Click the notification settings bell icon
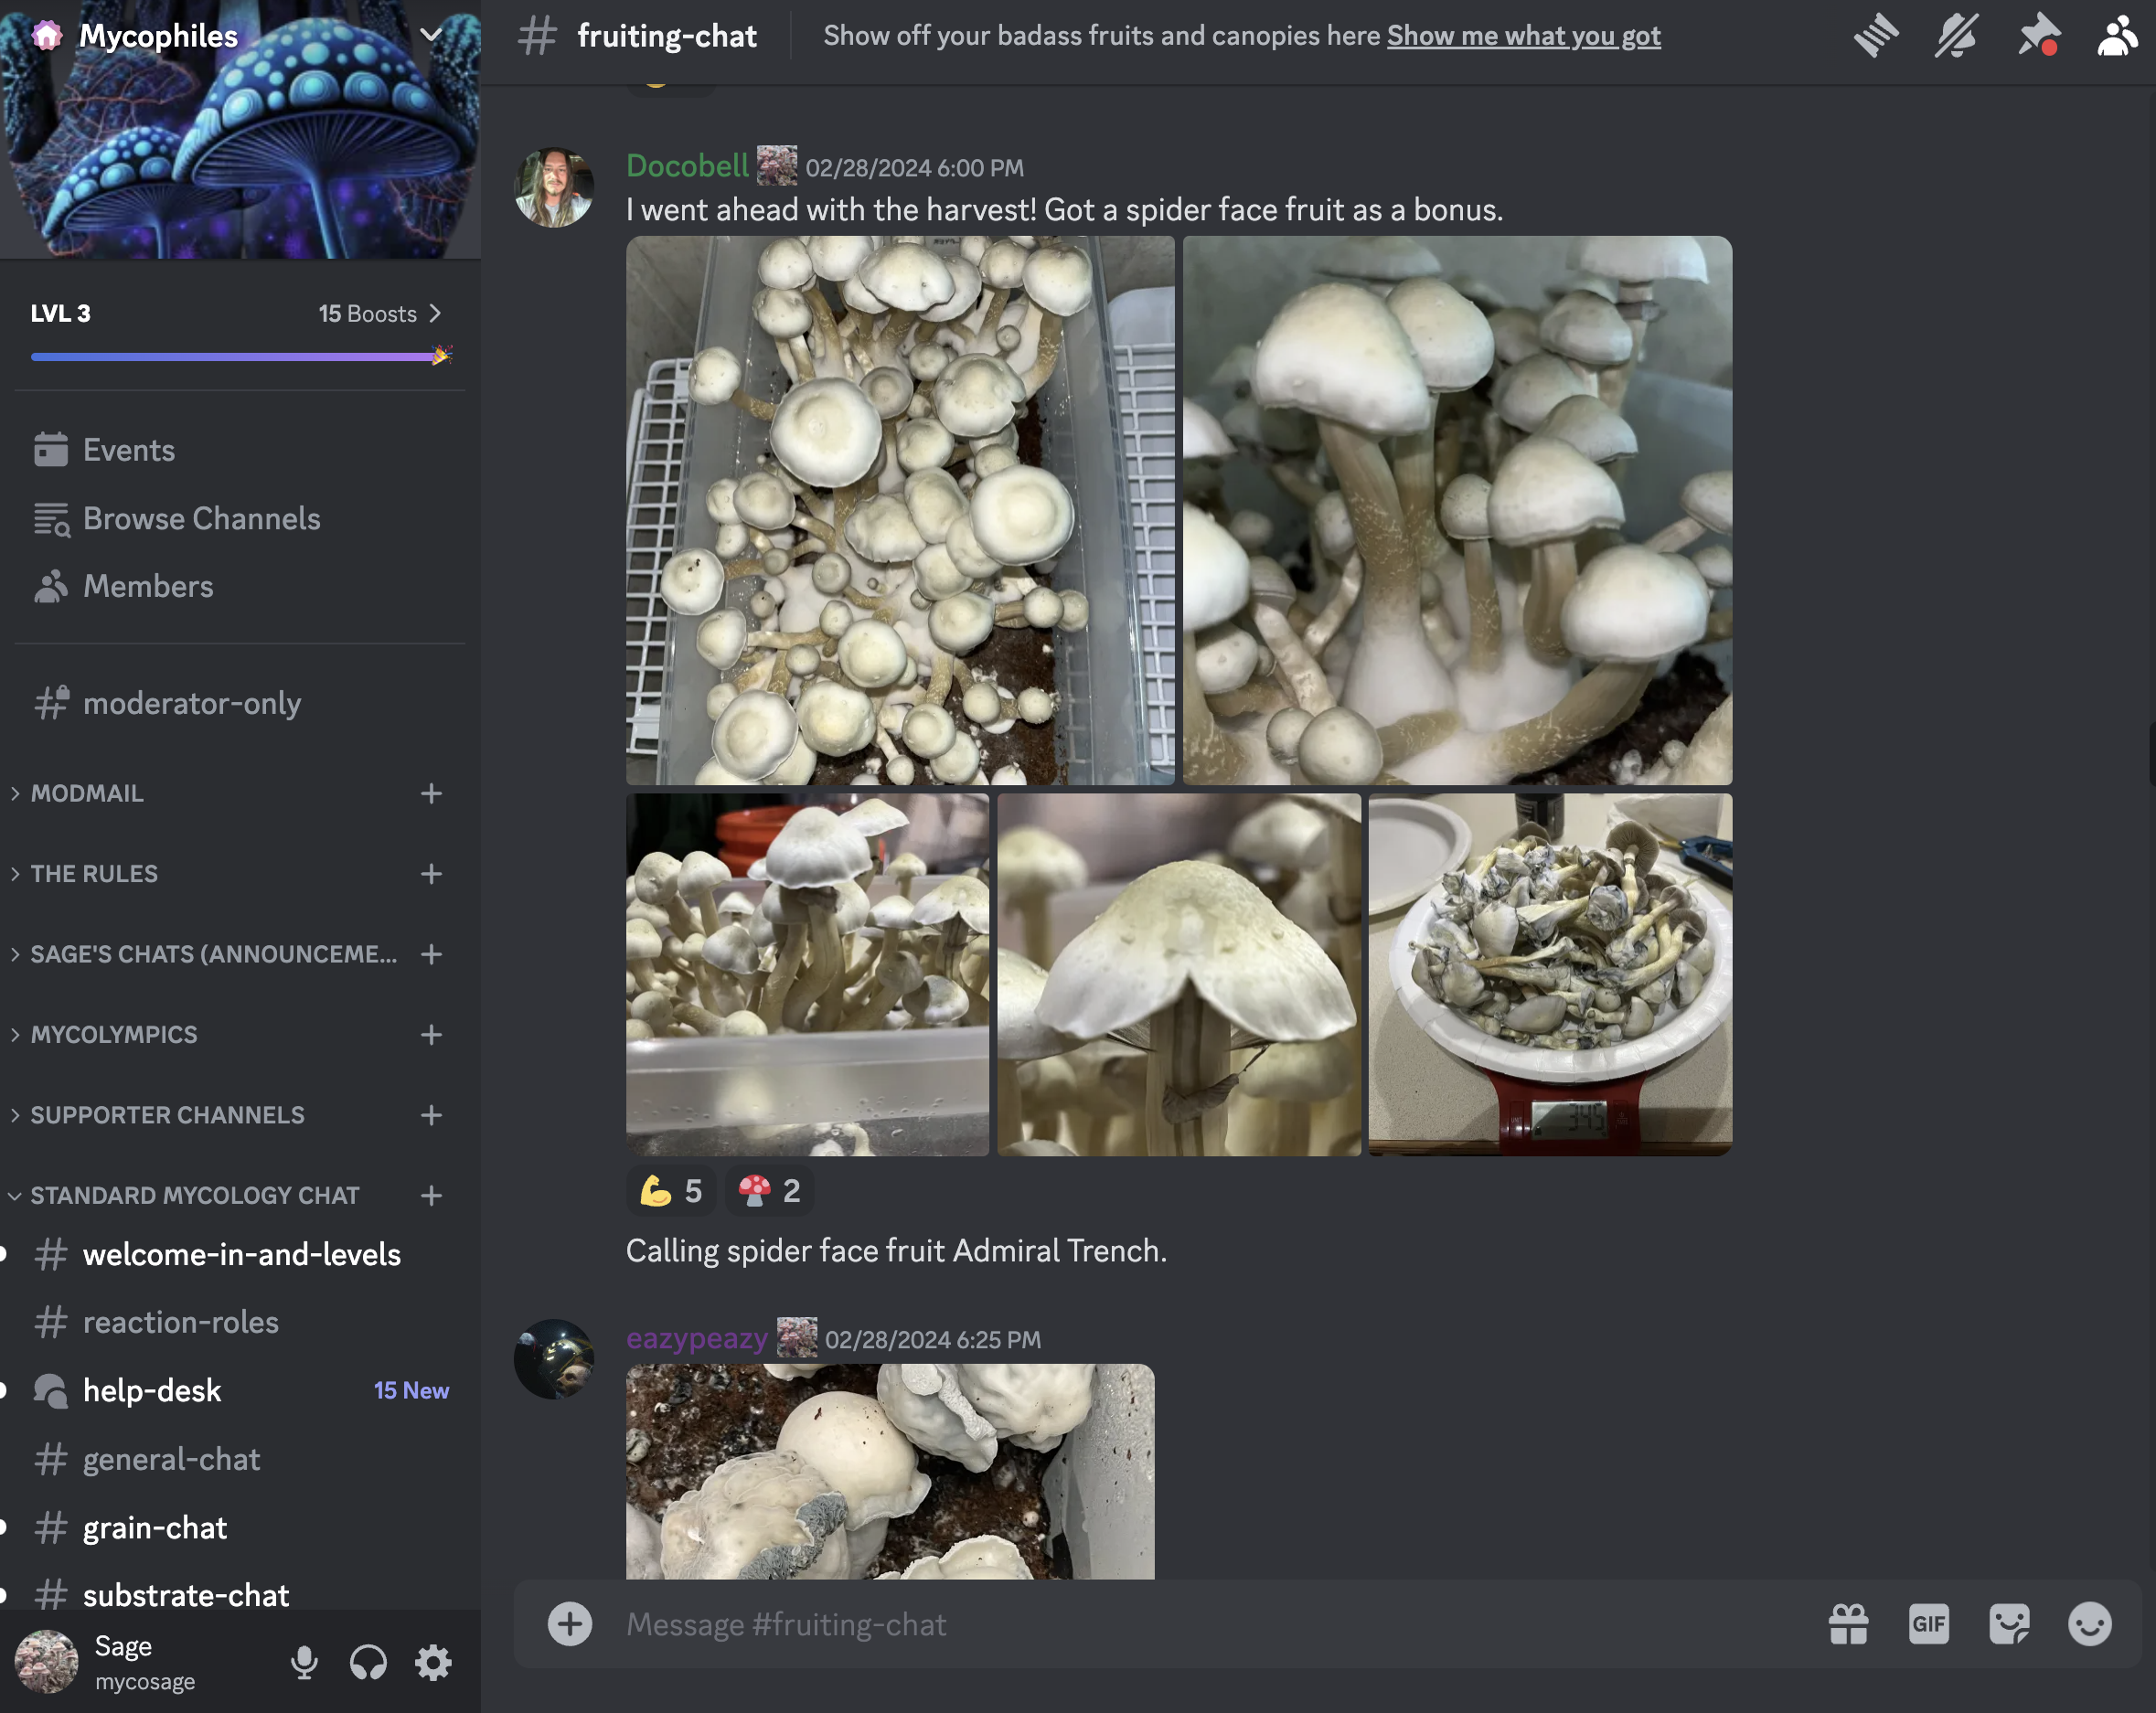2156x1713 pixels. click(1956, 36)
